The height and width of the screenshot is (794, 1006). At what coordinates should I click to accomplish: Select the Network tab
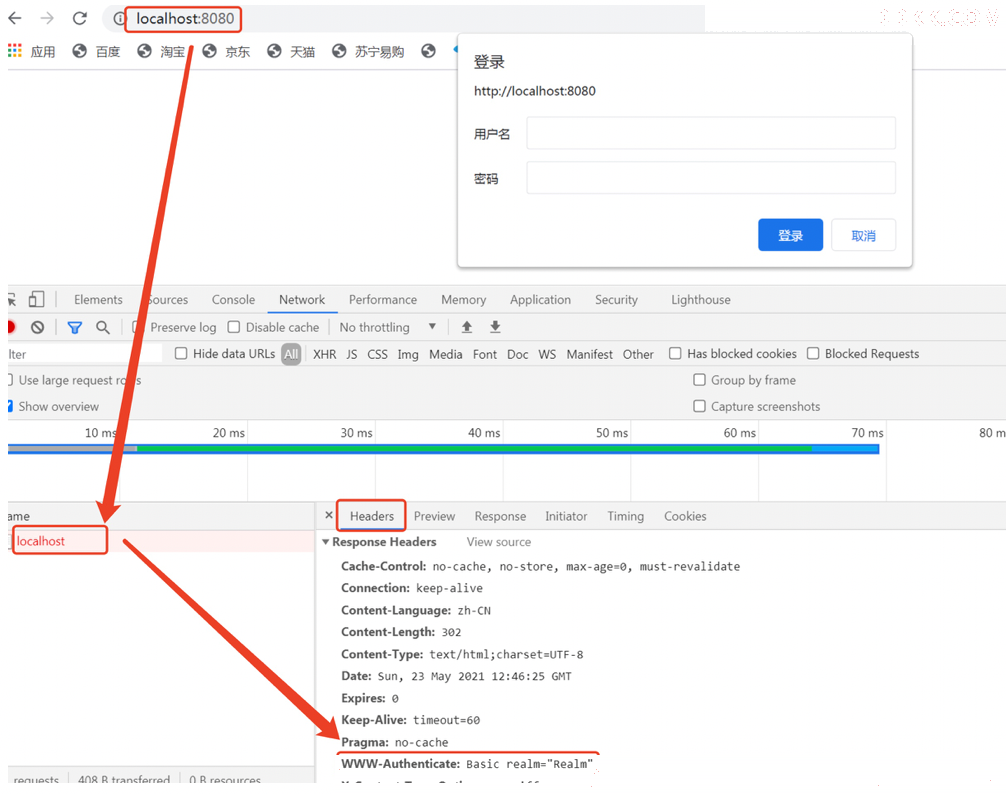coord(302,300)
